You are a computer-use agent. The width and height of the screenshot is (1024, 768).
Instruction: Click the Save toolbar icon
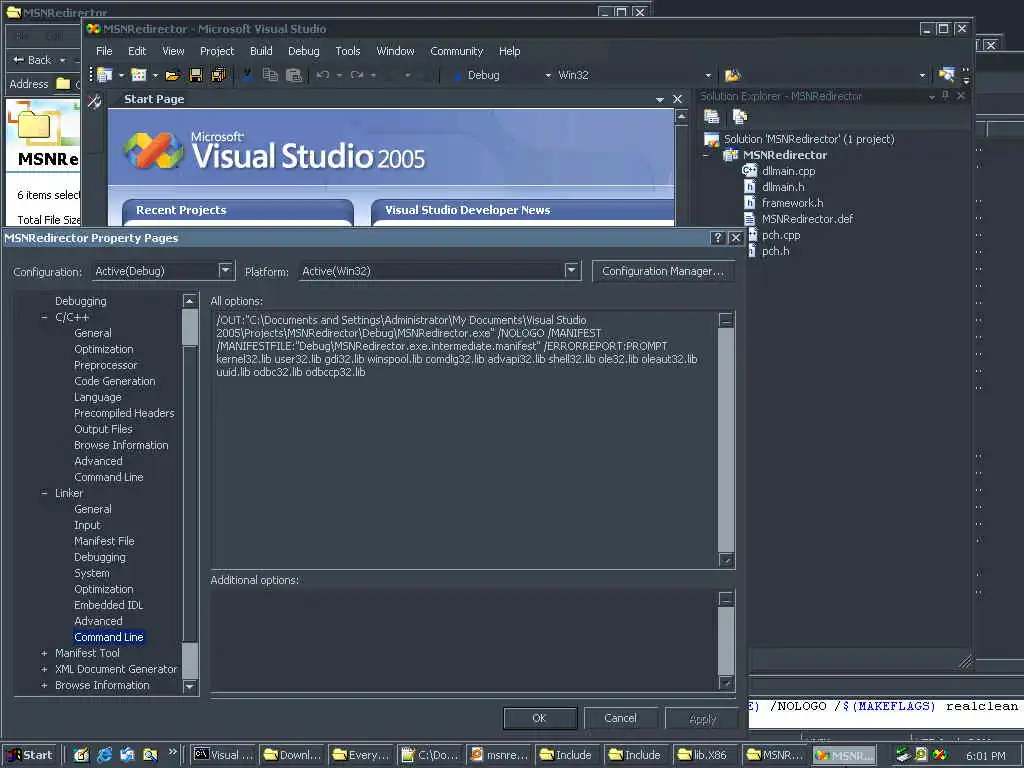(x=195, y=76)
